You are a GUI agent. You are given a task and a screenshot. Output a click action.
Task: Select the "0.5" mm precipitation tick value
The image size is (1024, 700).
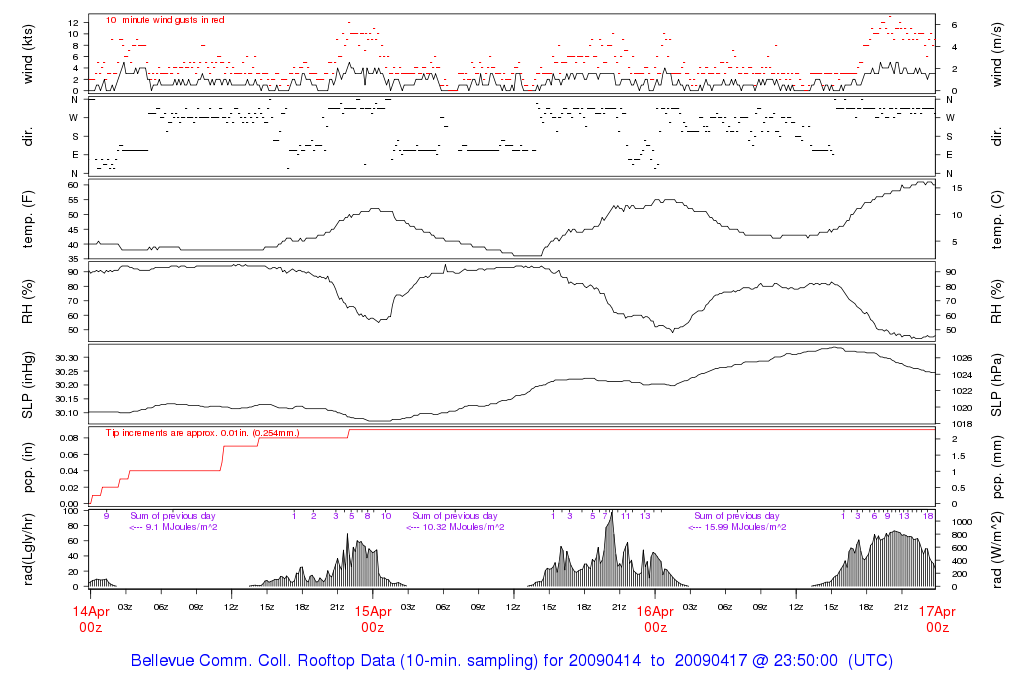coord(959,488)
